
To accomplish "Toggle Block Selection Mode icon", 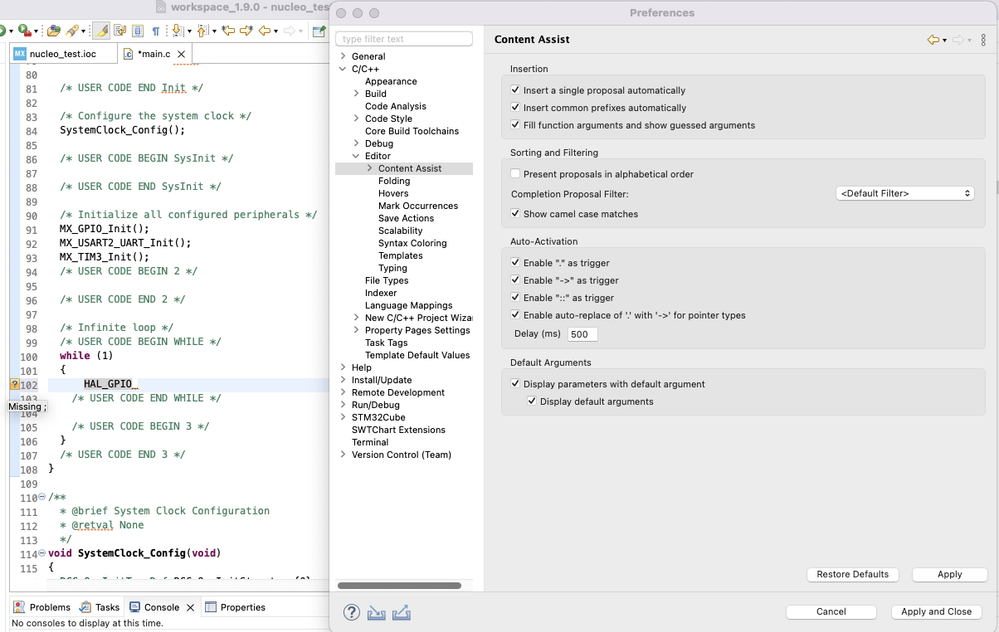I will [138, 30].
